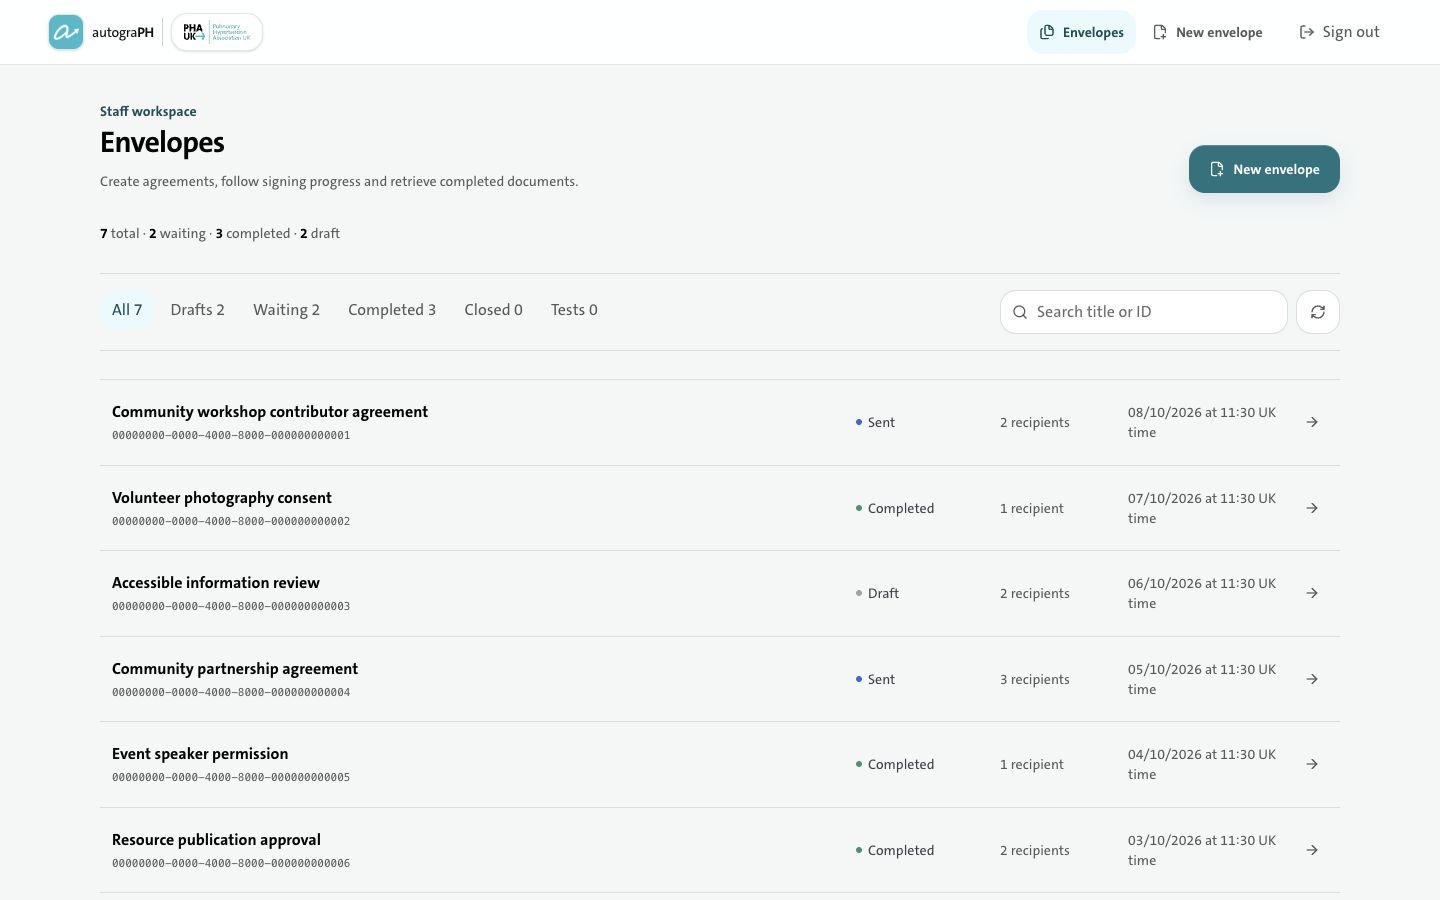Click the 3 recipients count
Screen dimensions: 1440x900
tap(1035, 679)
